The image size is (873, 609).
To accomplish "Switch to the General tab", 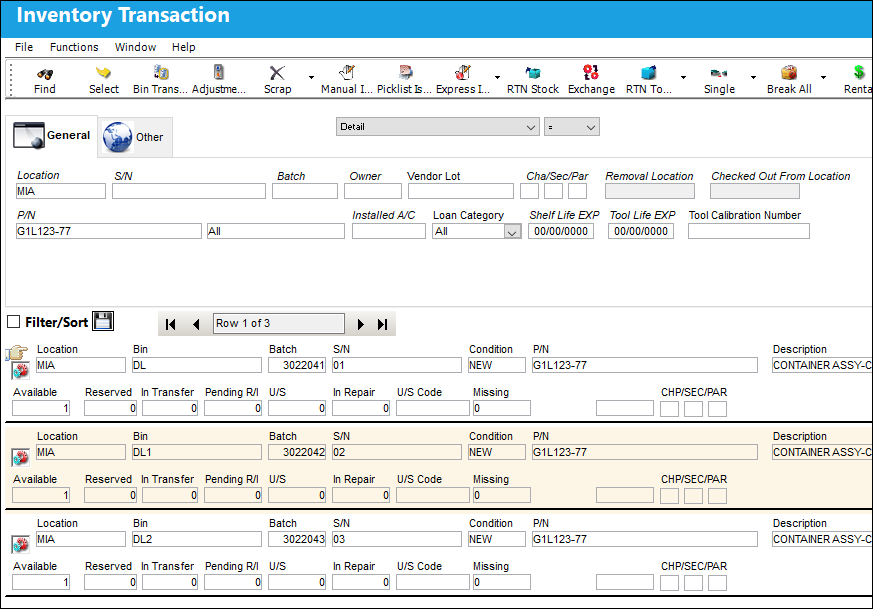I will [x=52, y=135].
